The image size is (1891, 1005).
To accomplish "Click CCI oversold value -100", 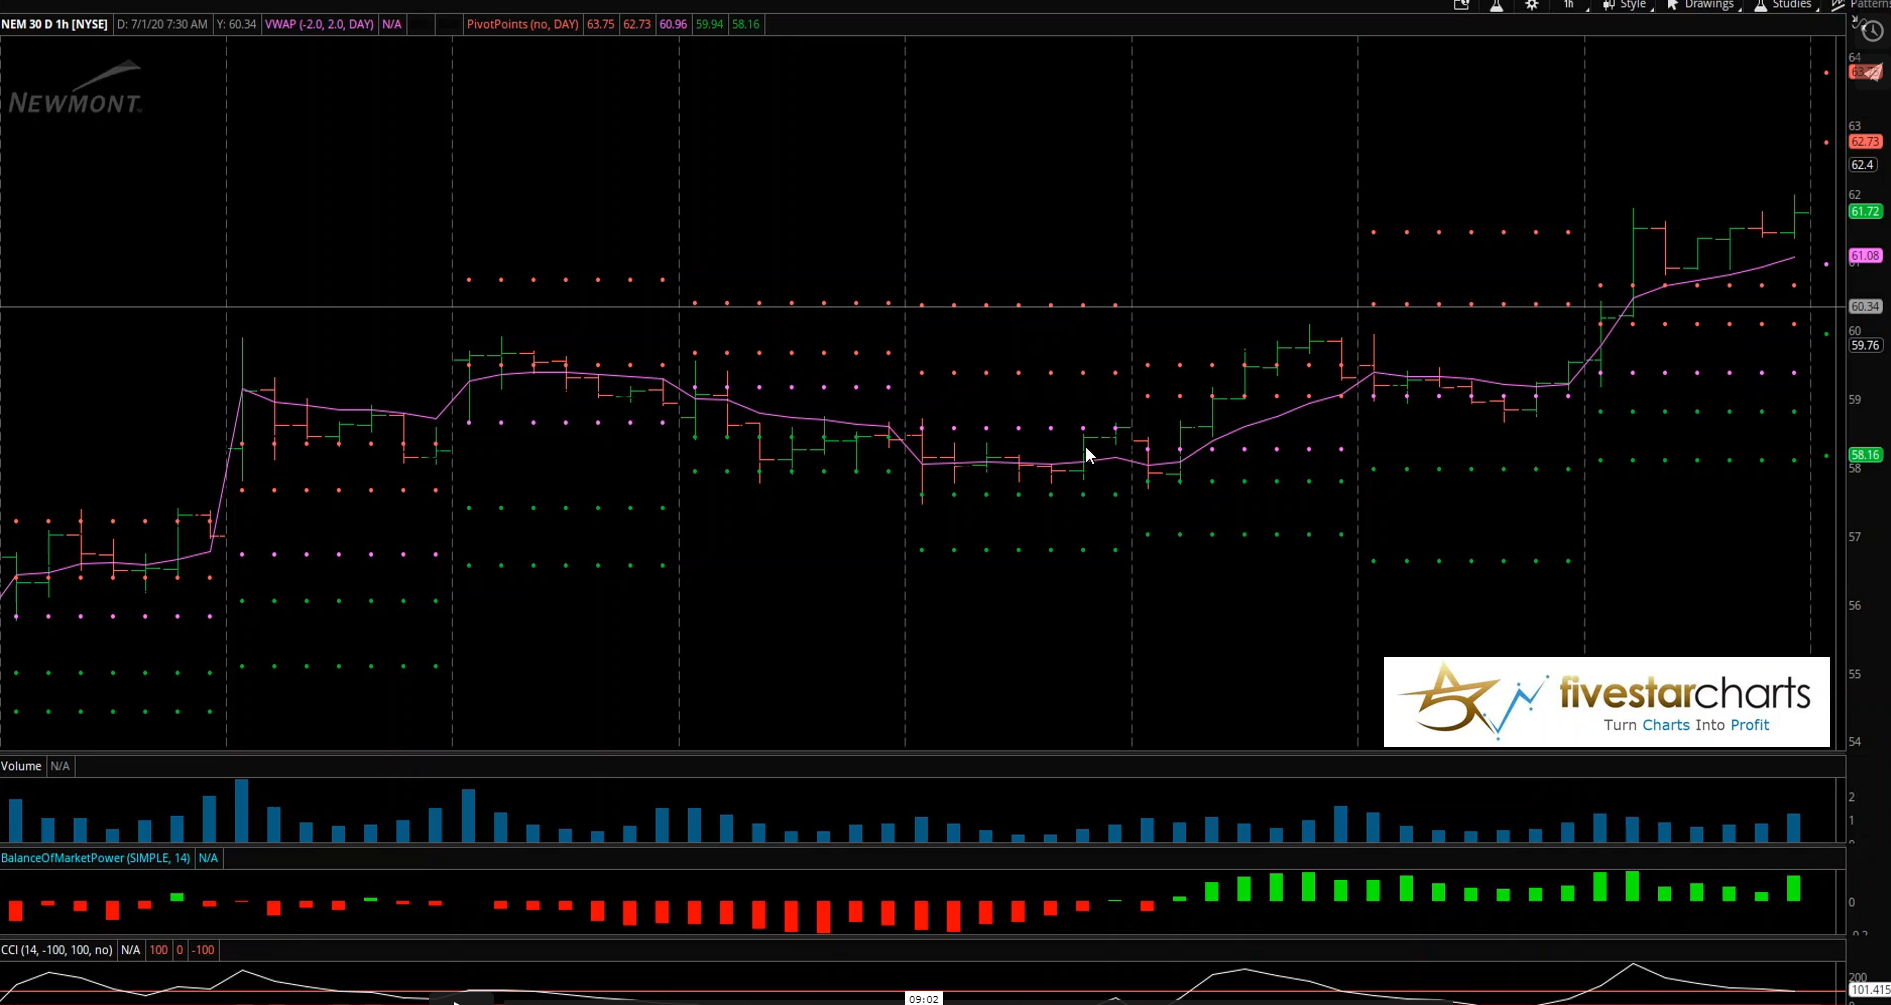I will (203, 950).
